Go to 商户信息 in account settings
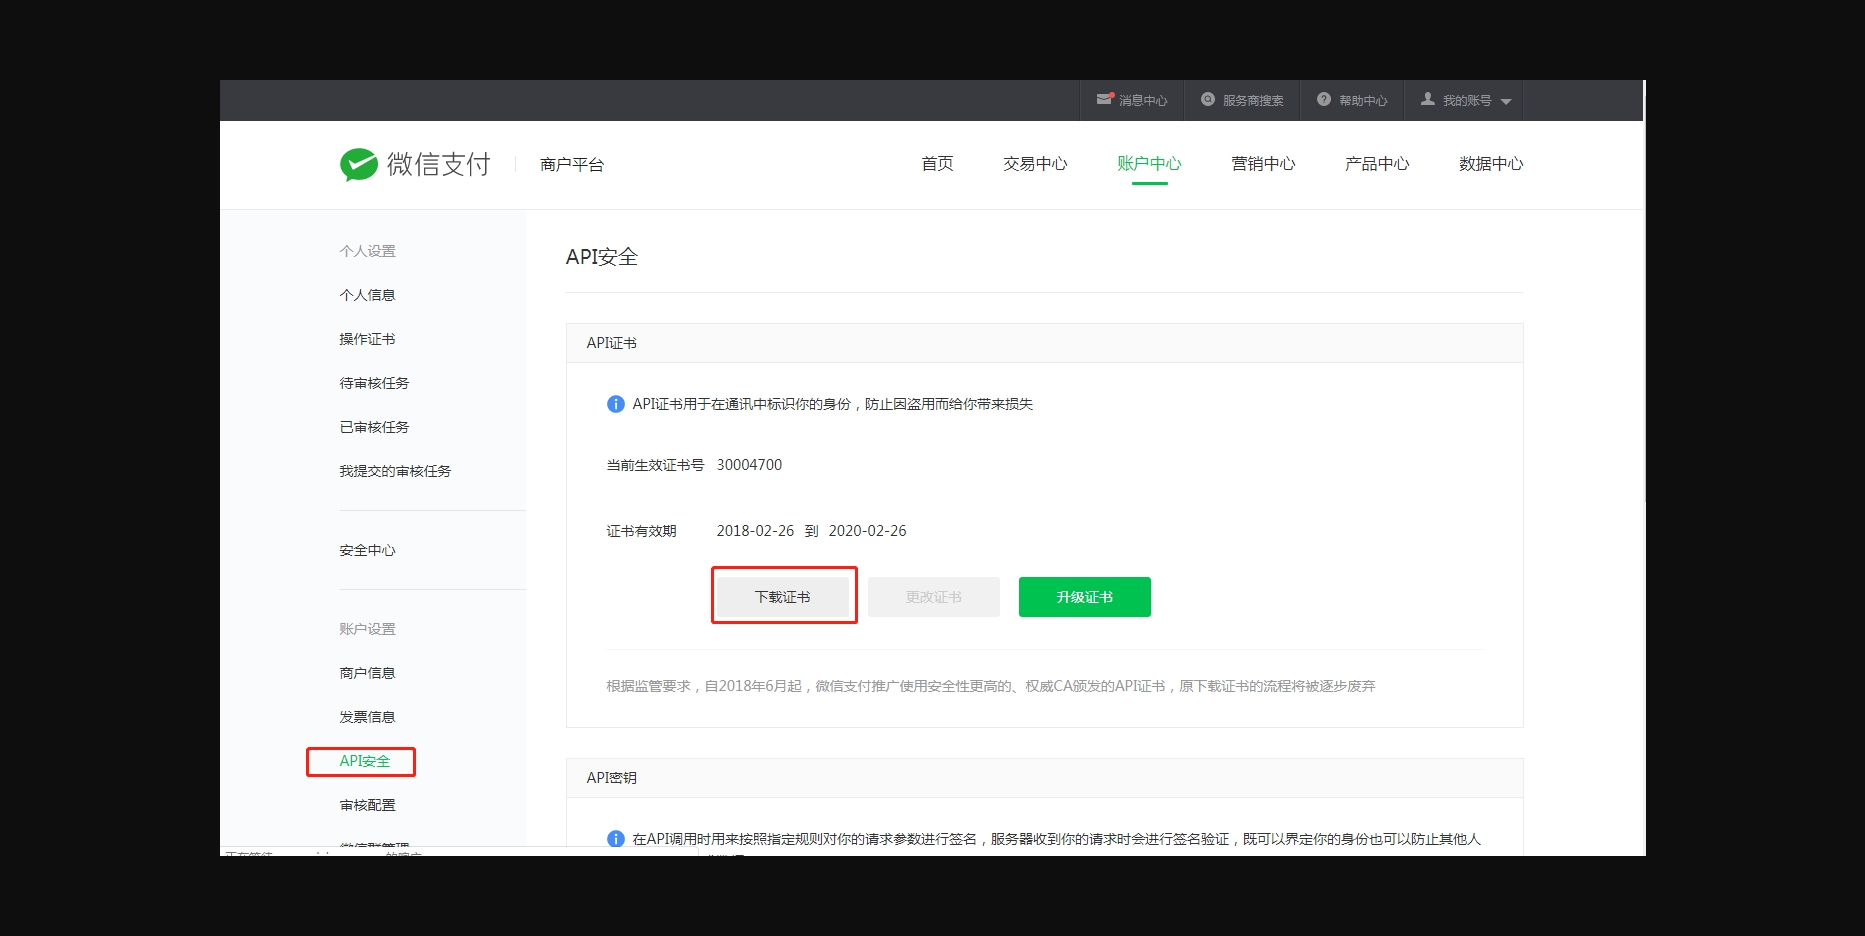 367,673
